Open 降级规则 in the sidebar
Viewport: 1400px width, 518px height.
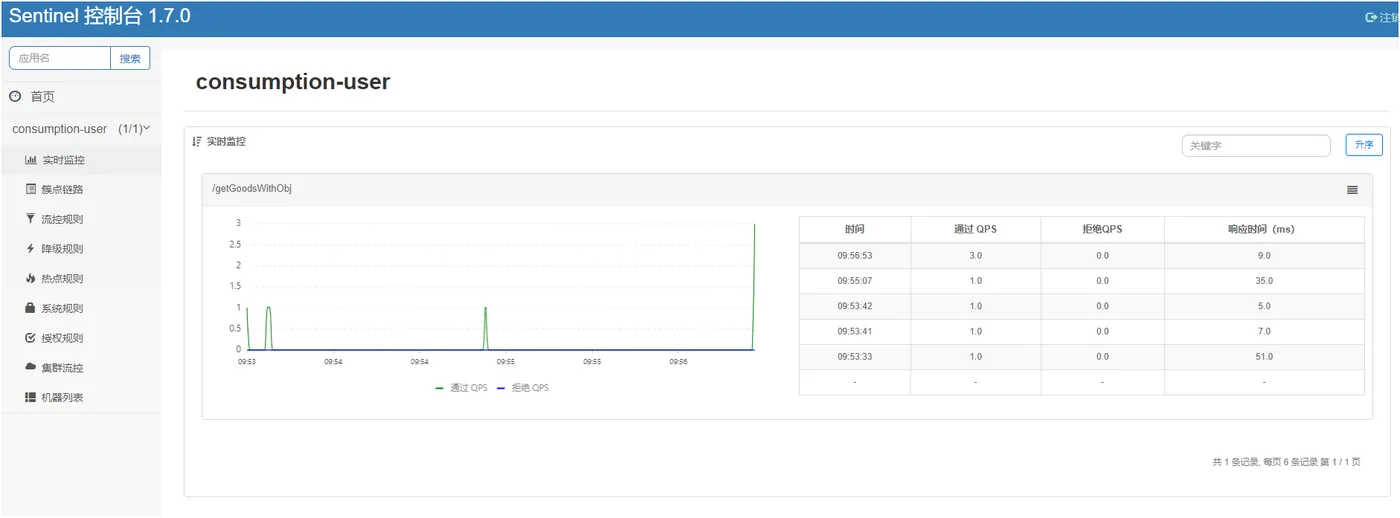80,248
